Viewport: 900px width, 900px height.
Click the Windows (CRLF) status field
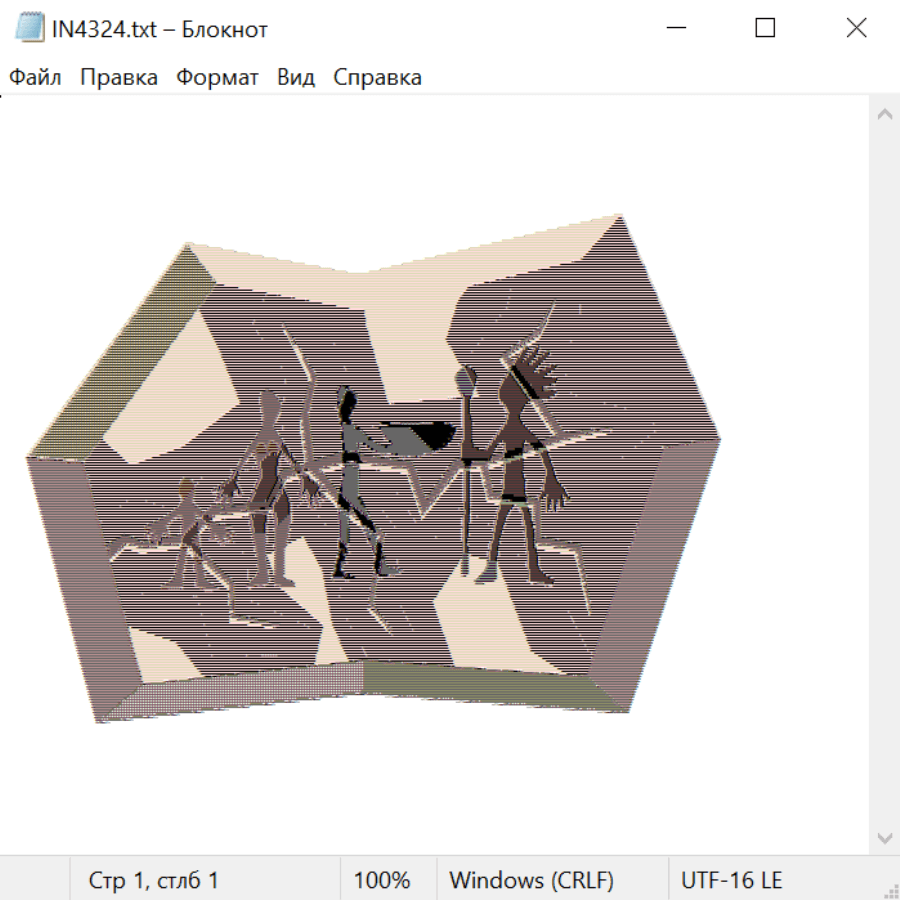[x=531, y=881]
